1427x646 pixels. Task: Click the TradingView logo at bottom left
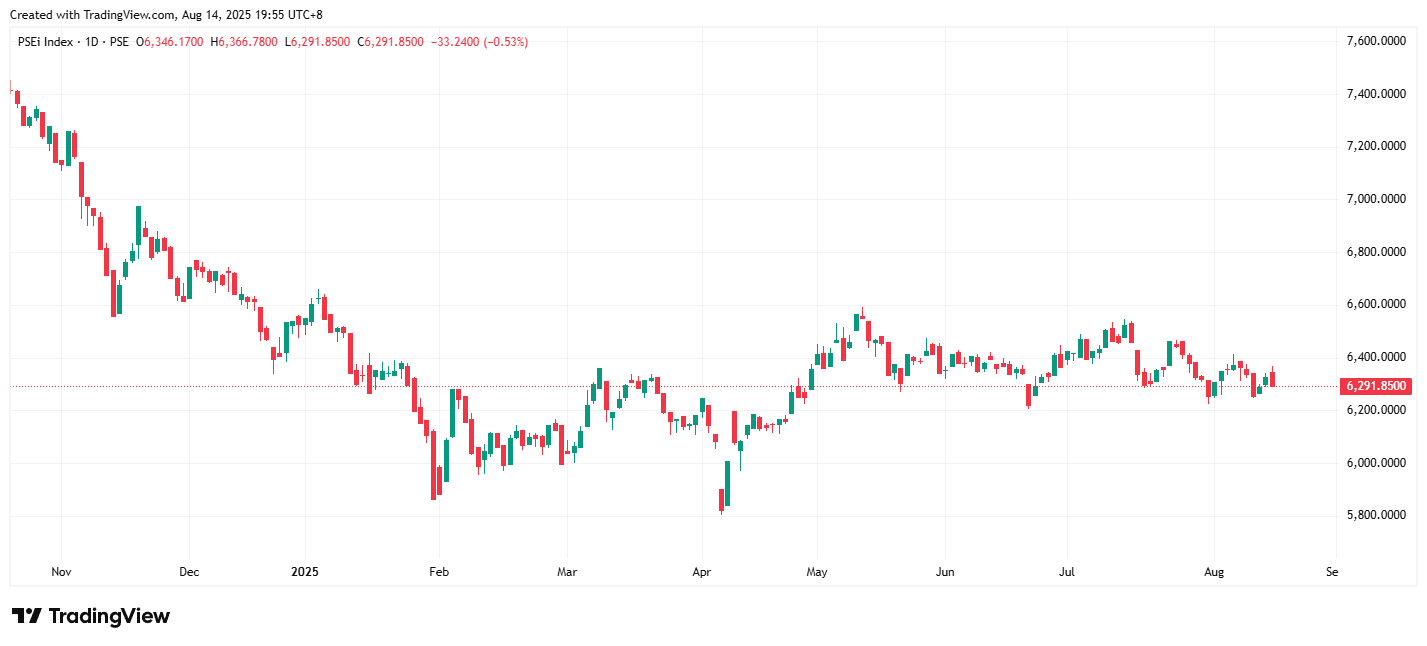click(90, 616)
